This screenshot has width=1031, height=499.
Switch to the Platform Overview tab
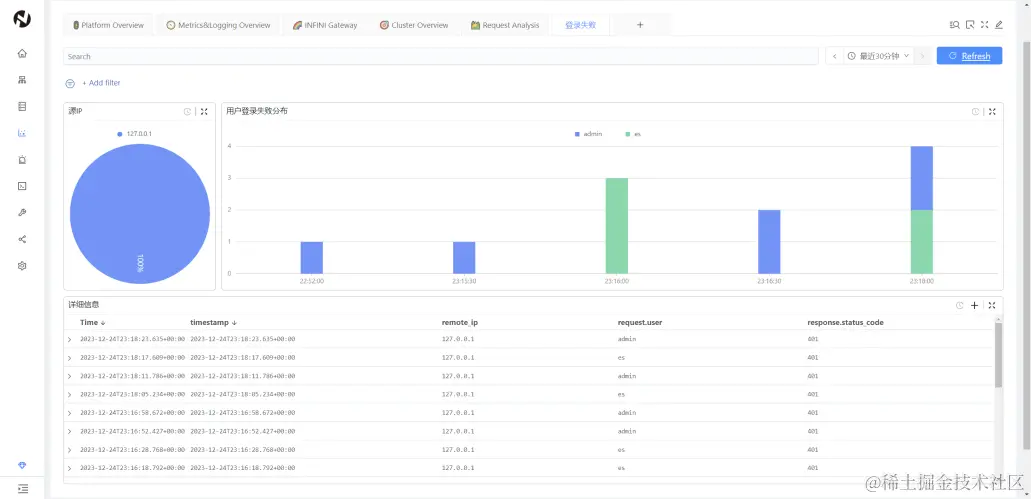coord(108,25)
